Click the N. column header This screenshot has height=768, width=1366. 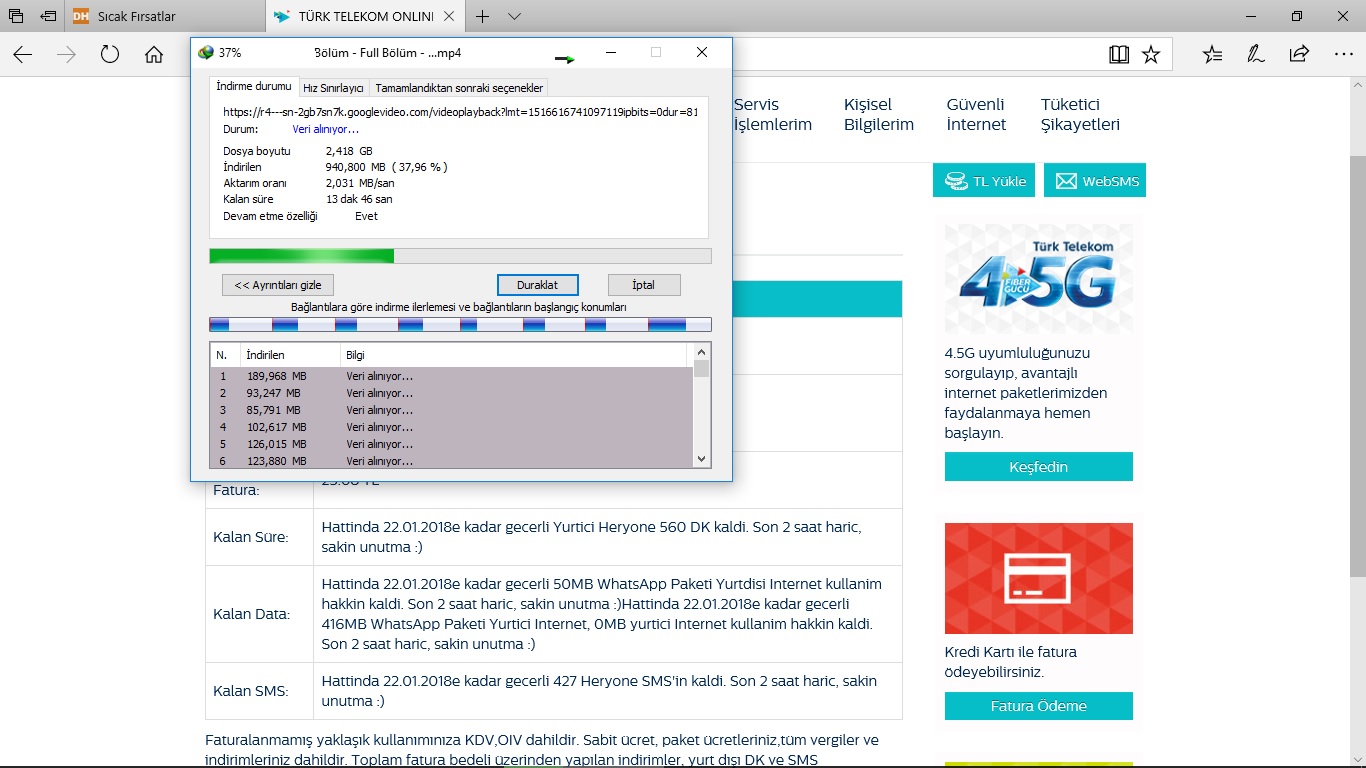click(x=225, y=355)
